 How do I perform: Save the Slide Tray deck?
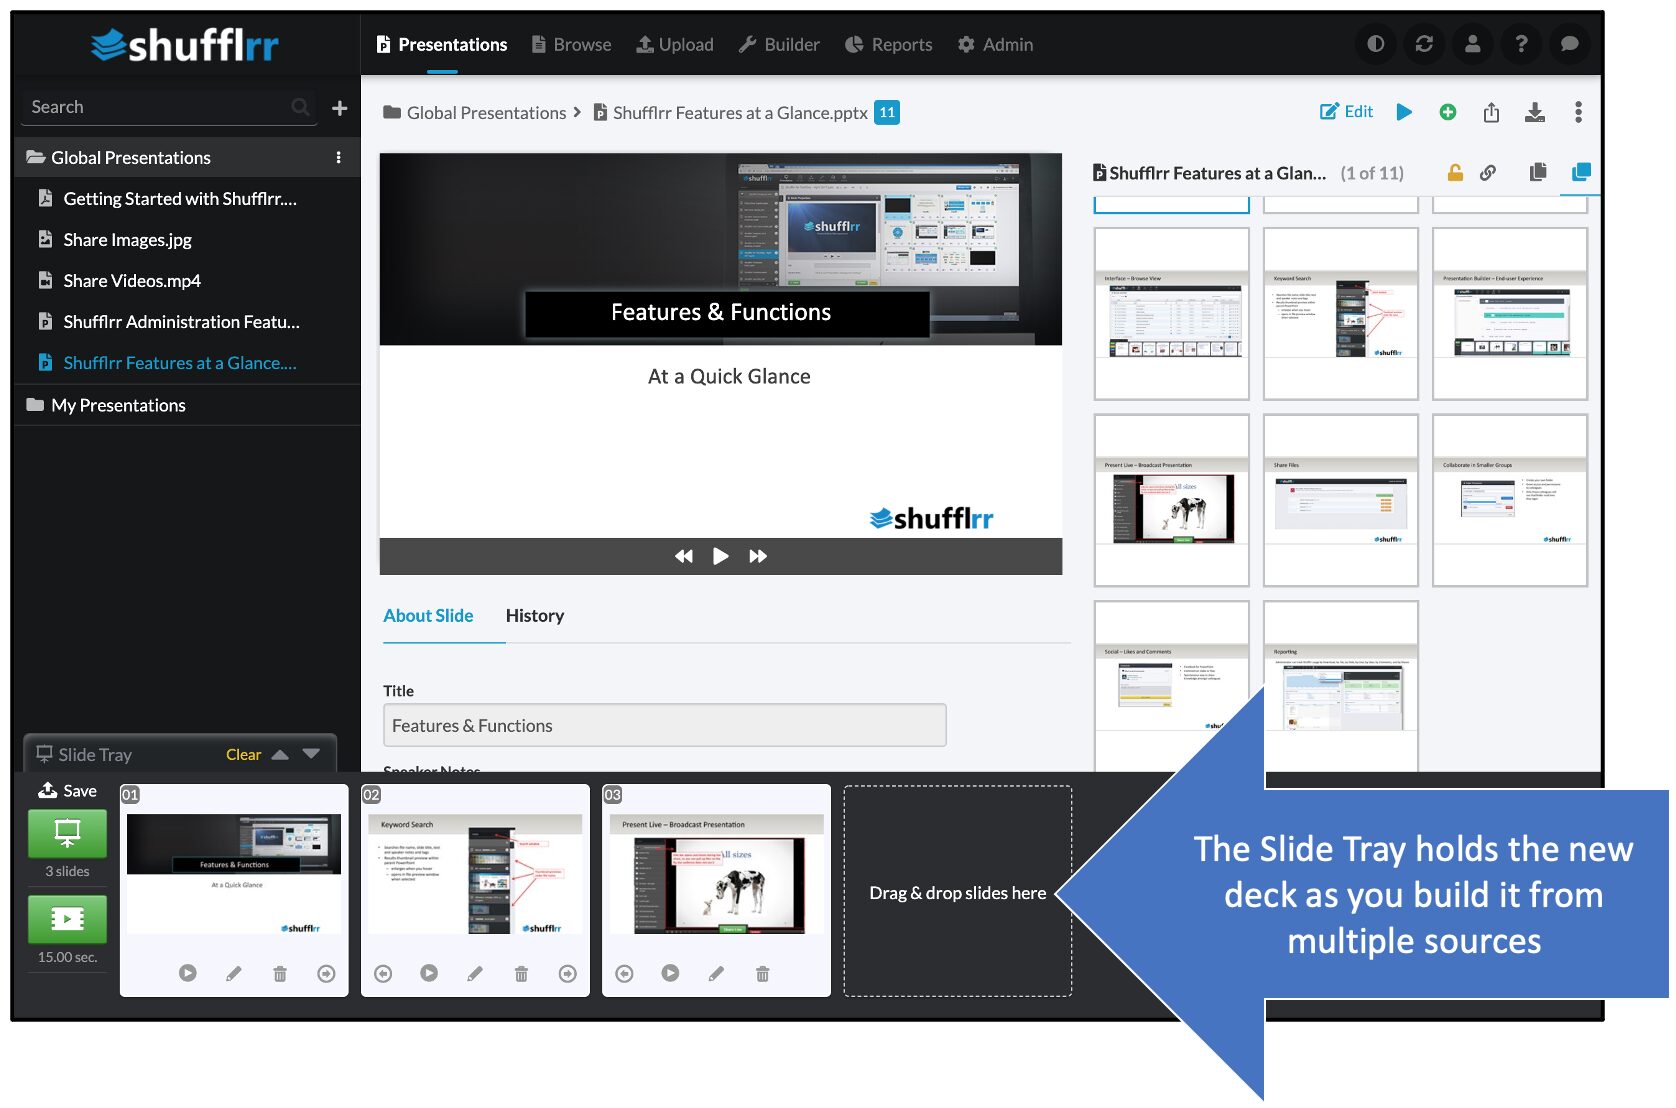pyautogui.click(x=68, y=791)
